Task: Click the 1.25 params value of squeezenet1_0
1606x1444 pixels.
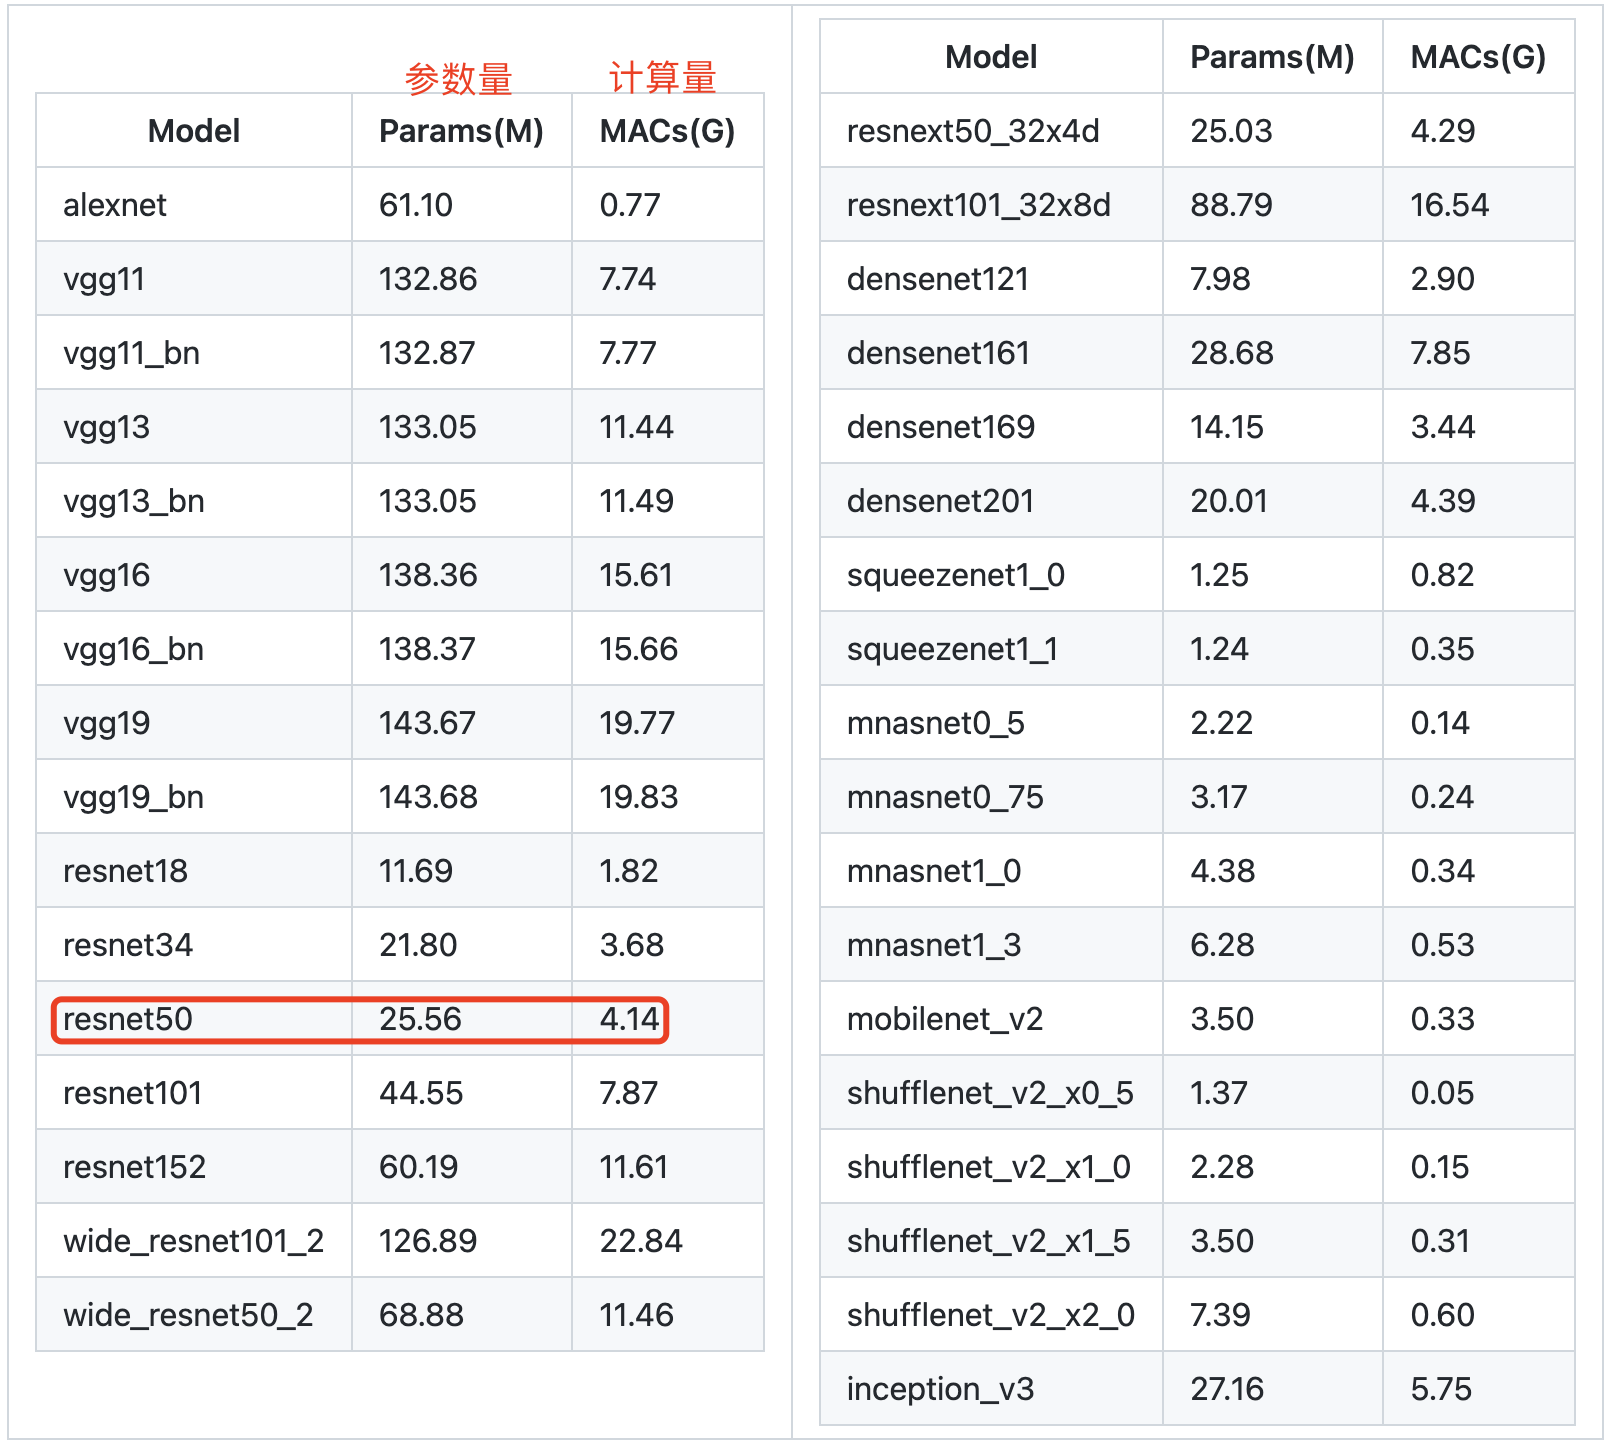Action: click(1218, 575)
